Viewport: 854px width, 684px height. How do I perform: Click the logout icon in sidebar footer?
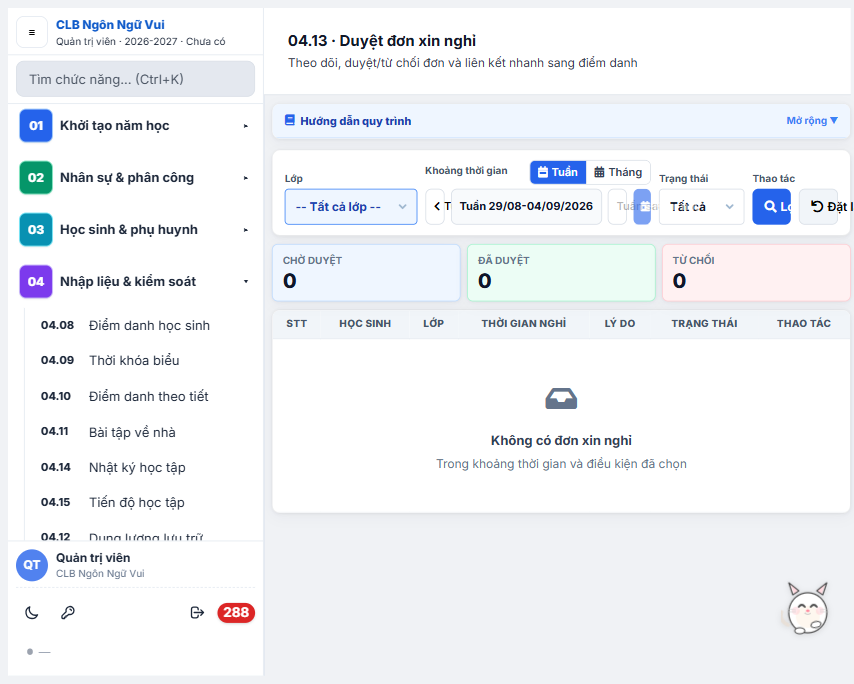(197, 613)
